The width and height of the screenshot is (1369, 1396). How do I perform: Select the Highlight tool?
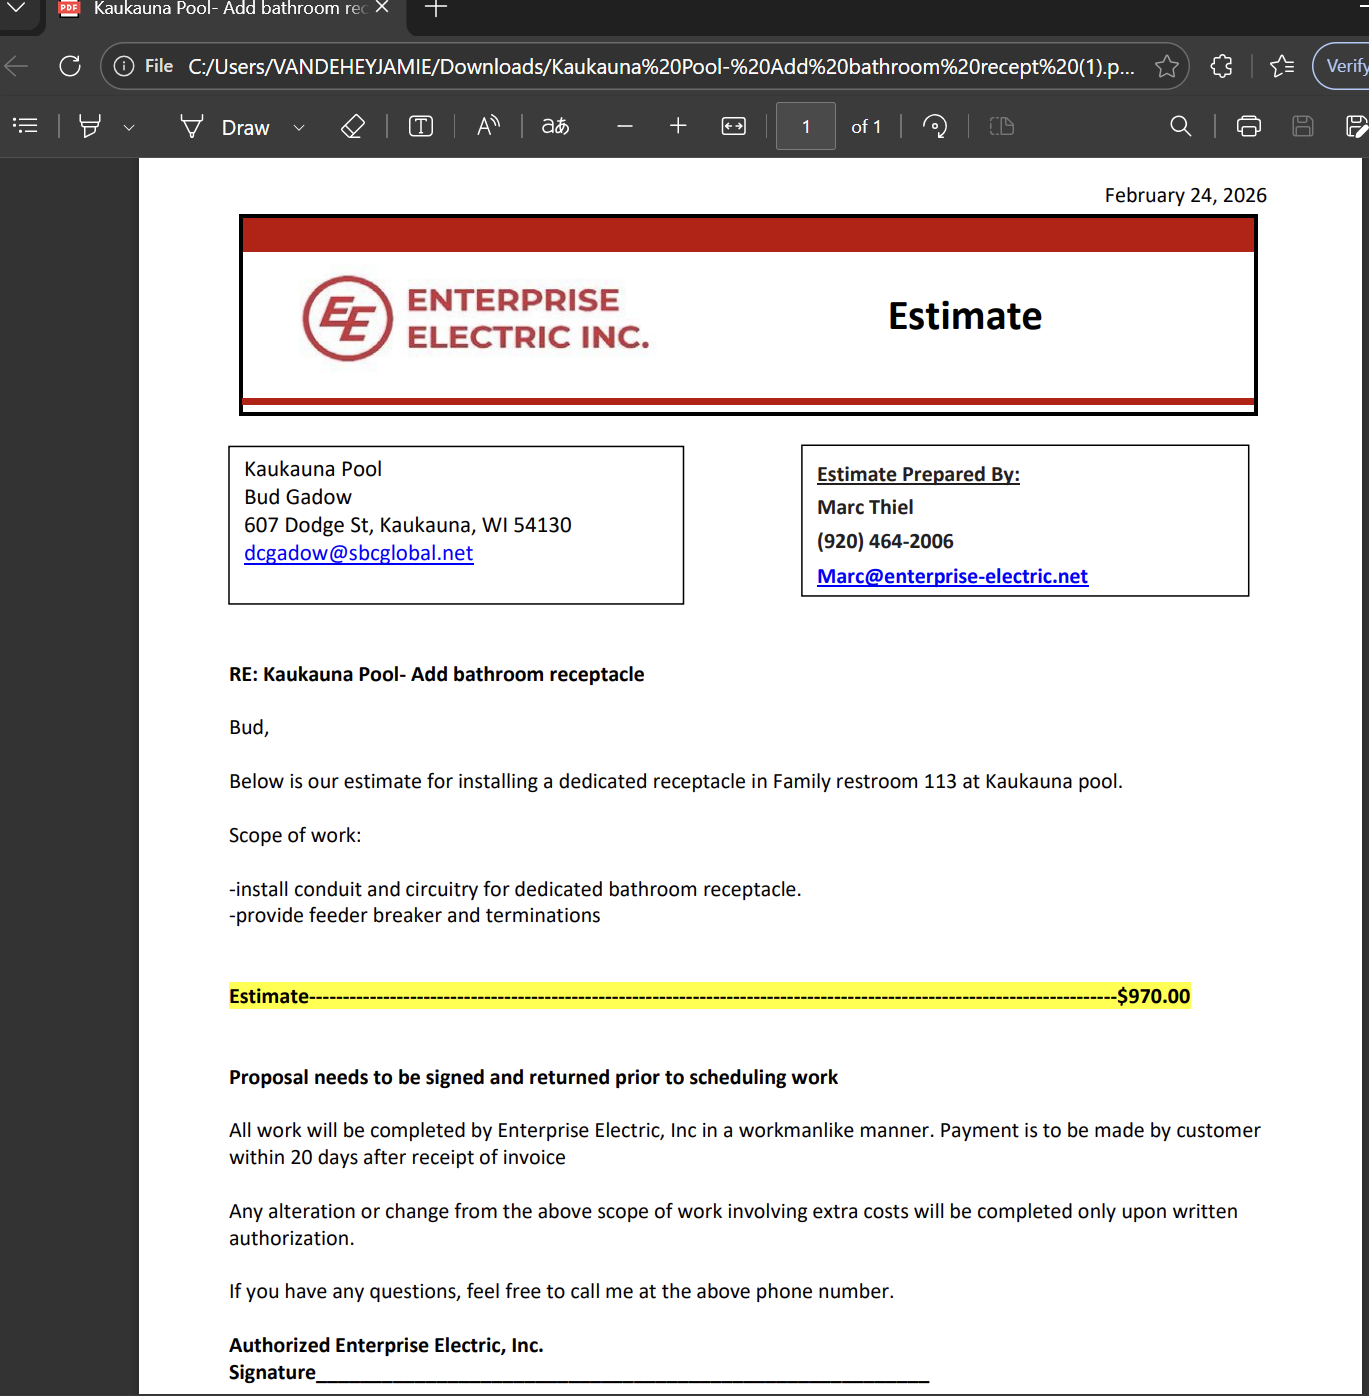tap(90, 126)
